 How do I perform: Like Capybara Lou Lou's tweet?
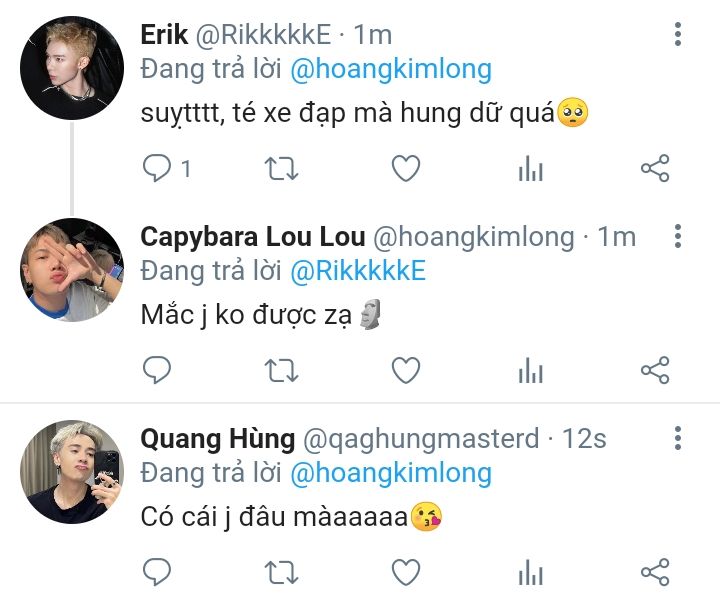tap(406, 370)
